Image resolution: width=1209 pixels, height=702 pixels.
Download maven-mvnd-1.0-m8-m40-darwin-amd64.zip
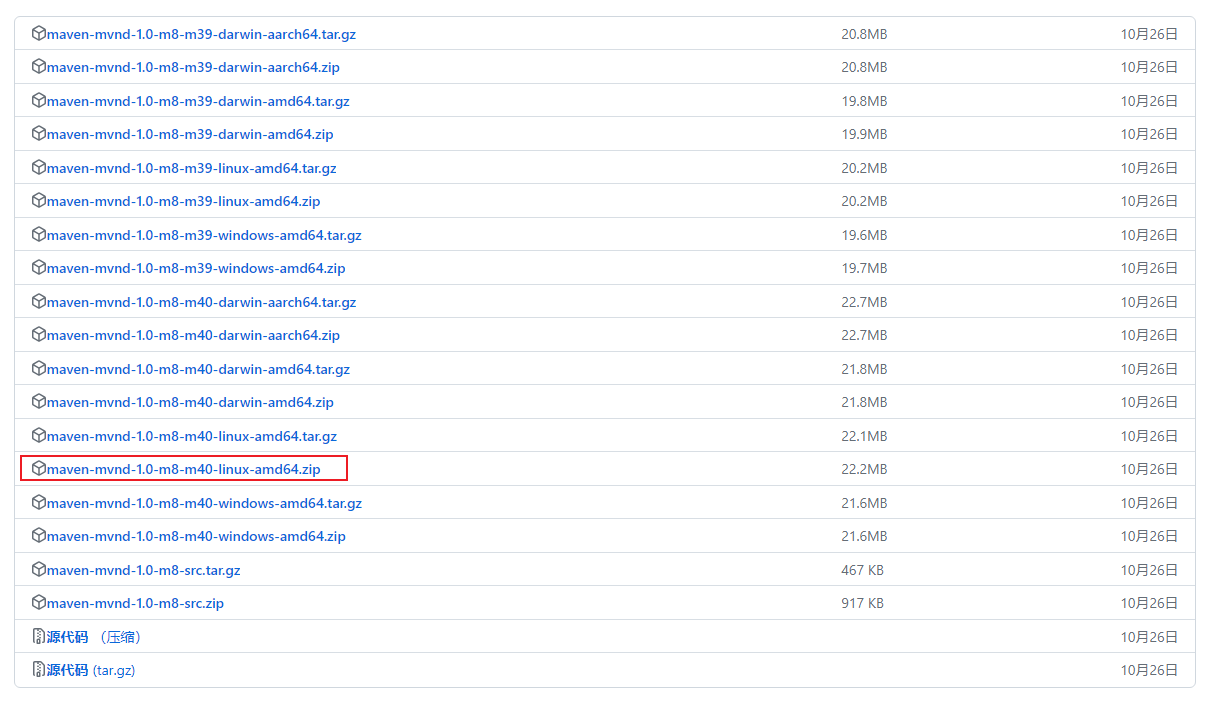click(190, 402)
